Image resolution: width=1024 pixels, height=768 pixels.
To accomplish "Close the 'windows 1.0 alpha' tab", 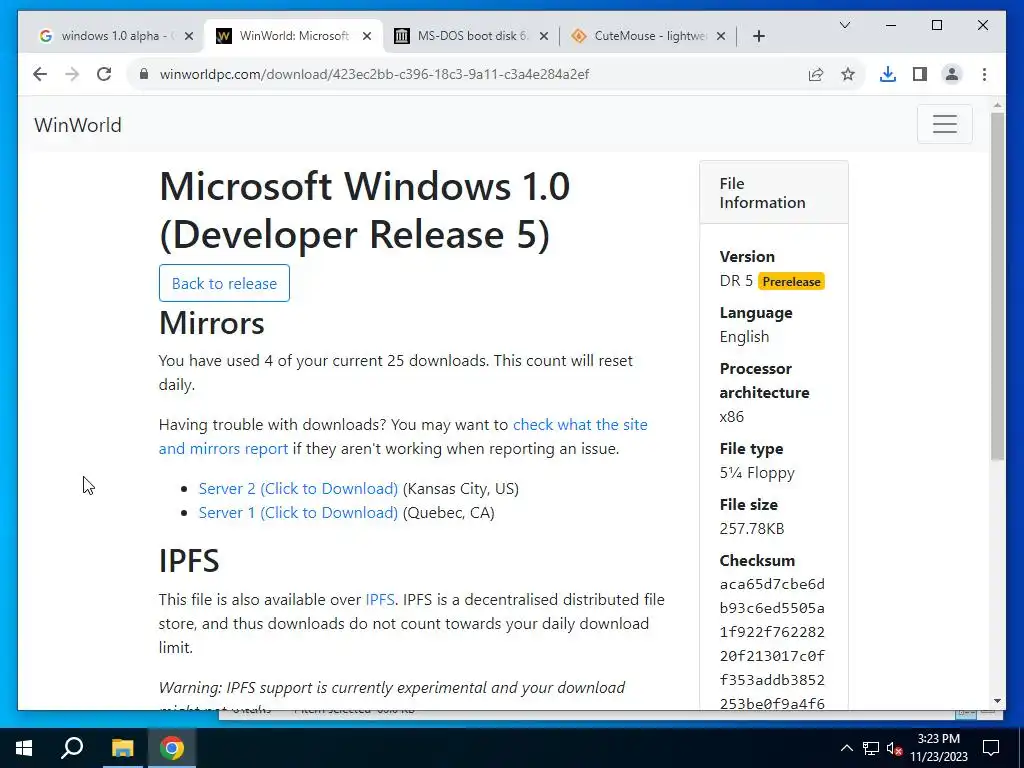I will (189, 36).
